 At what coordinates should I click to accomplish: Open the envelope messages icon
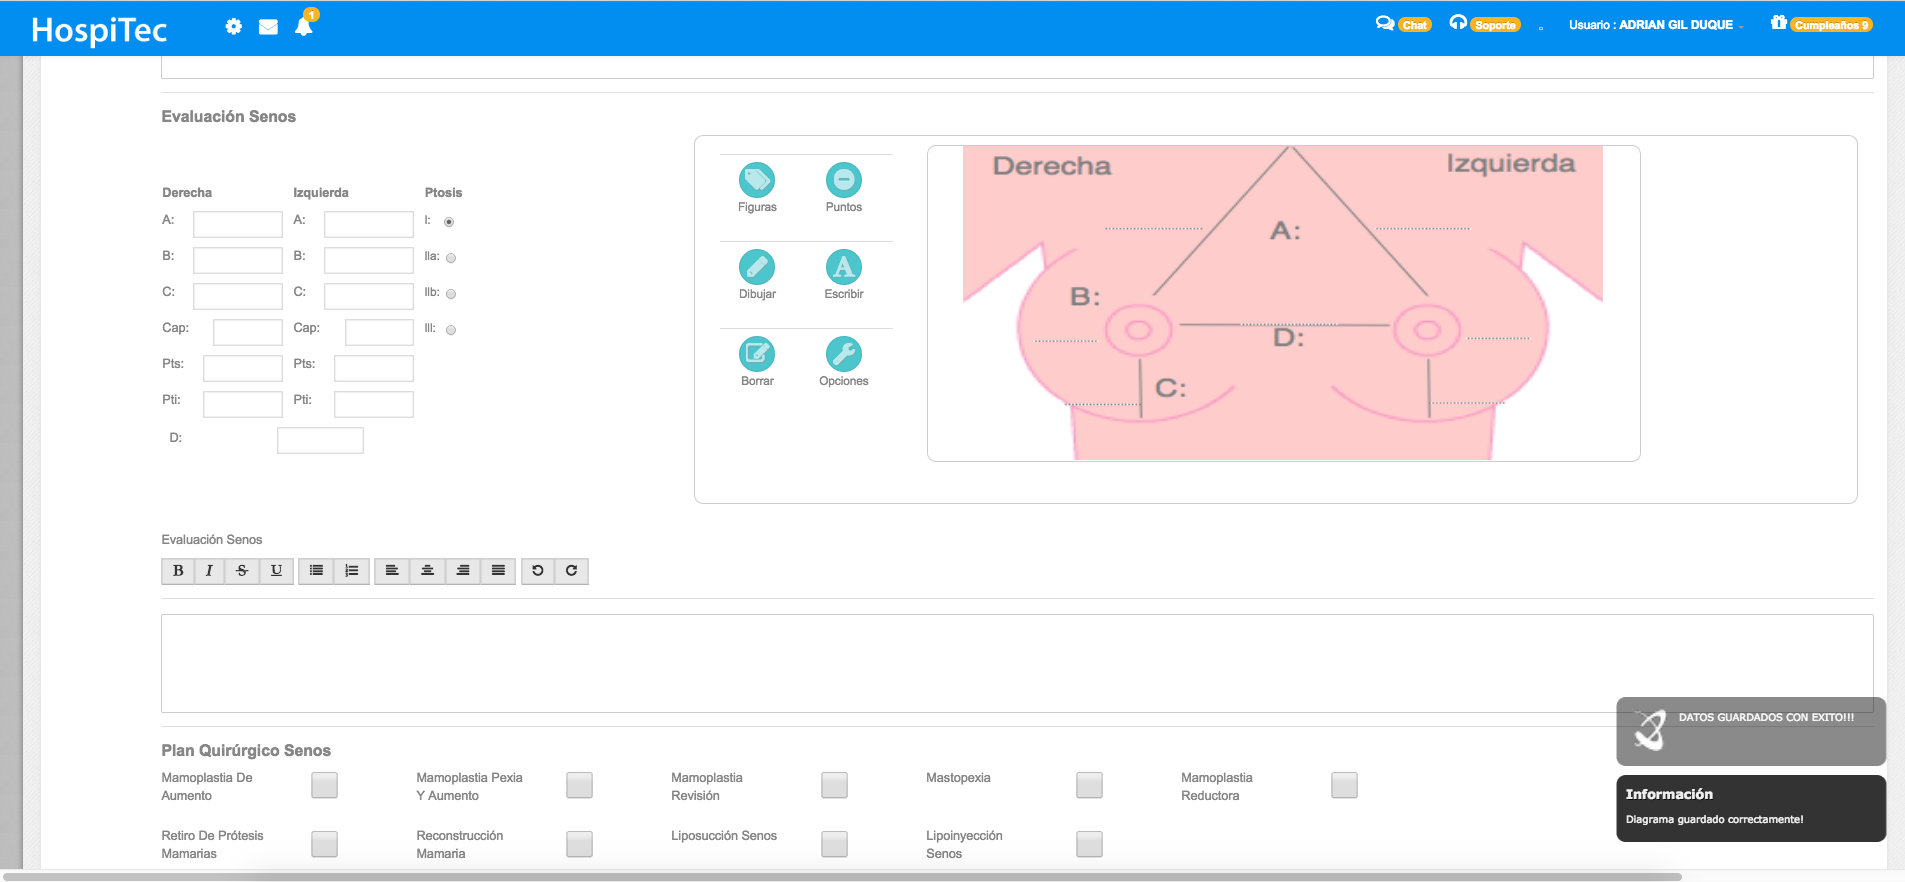[x=268, y=27]
